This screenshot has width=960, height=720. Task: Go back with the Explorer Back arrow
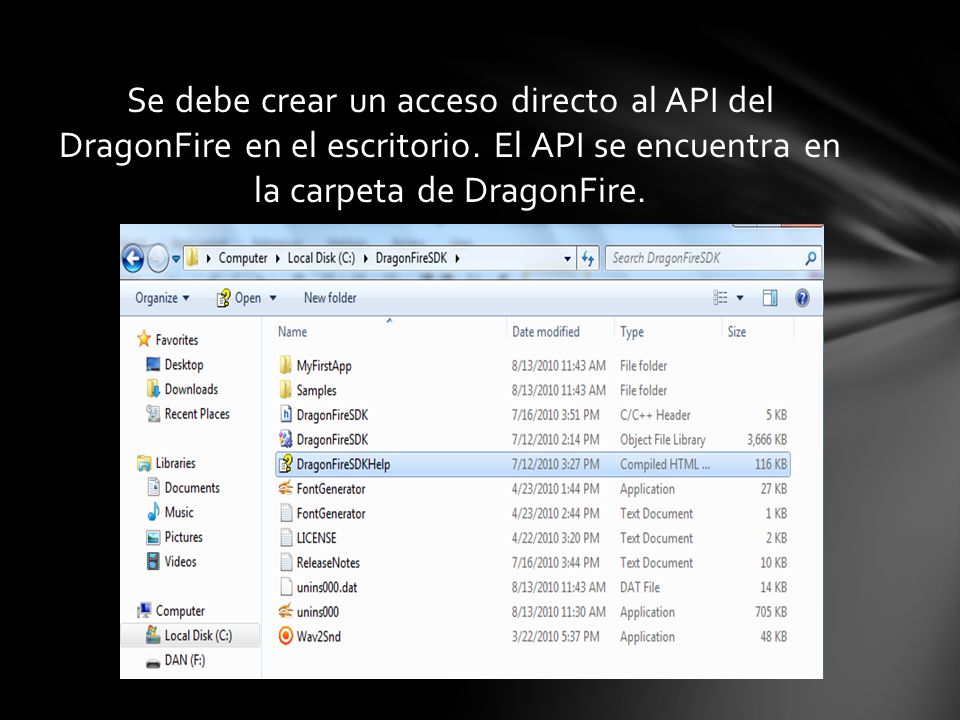point(133,258)
